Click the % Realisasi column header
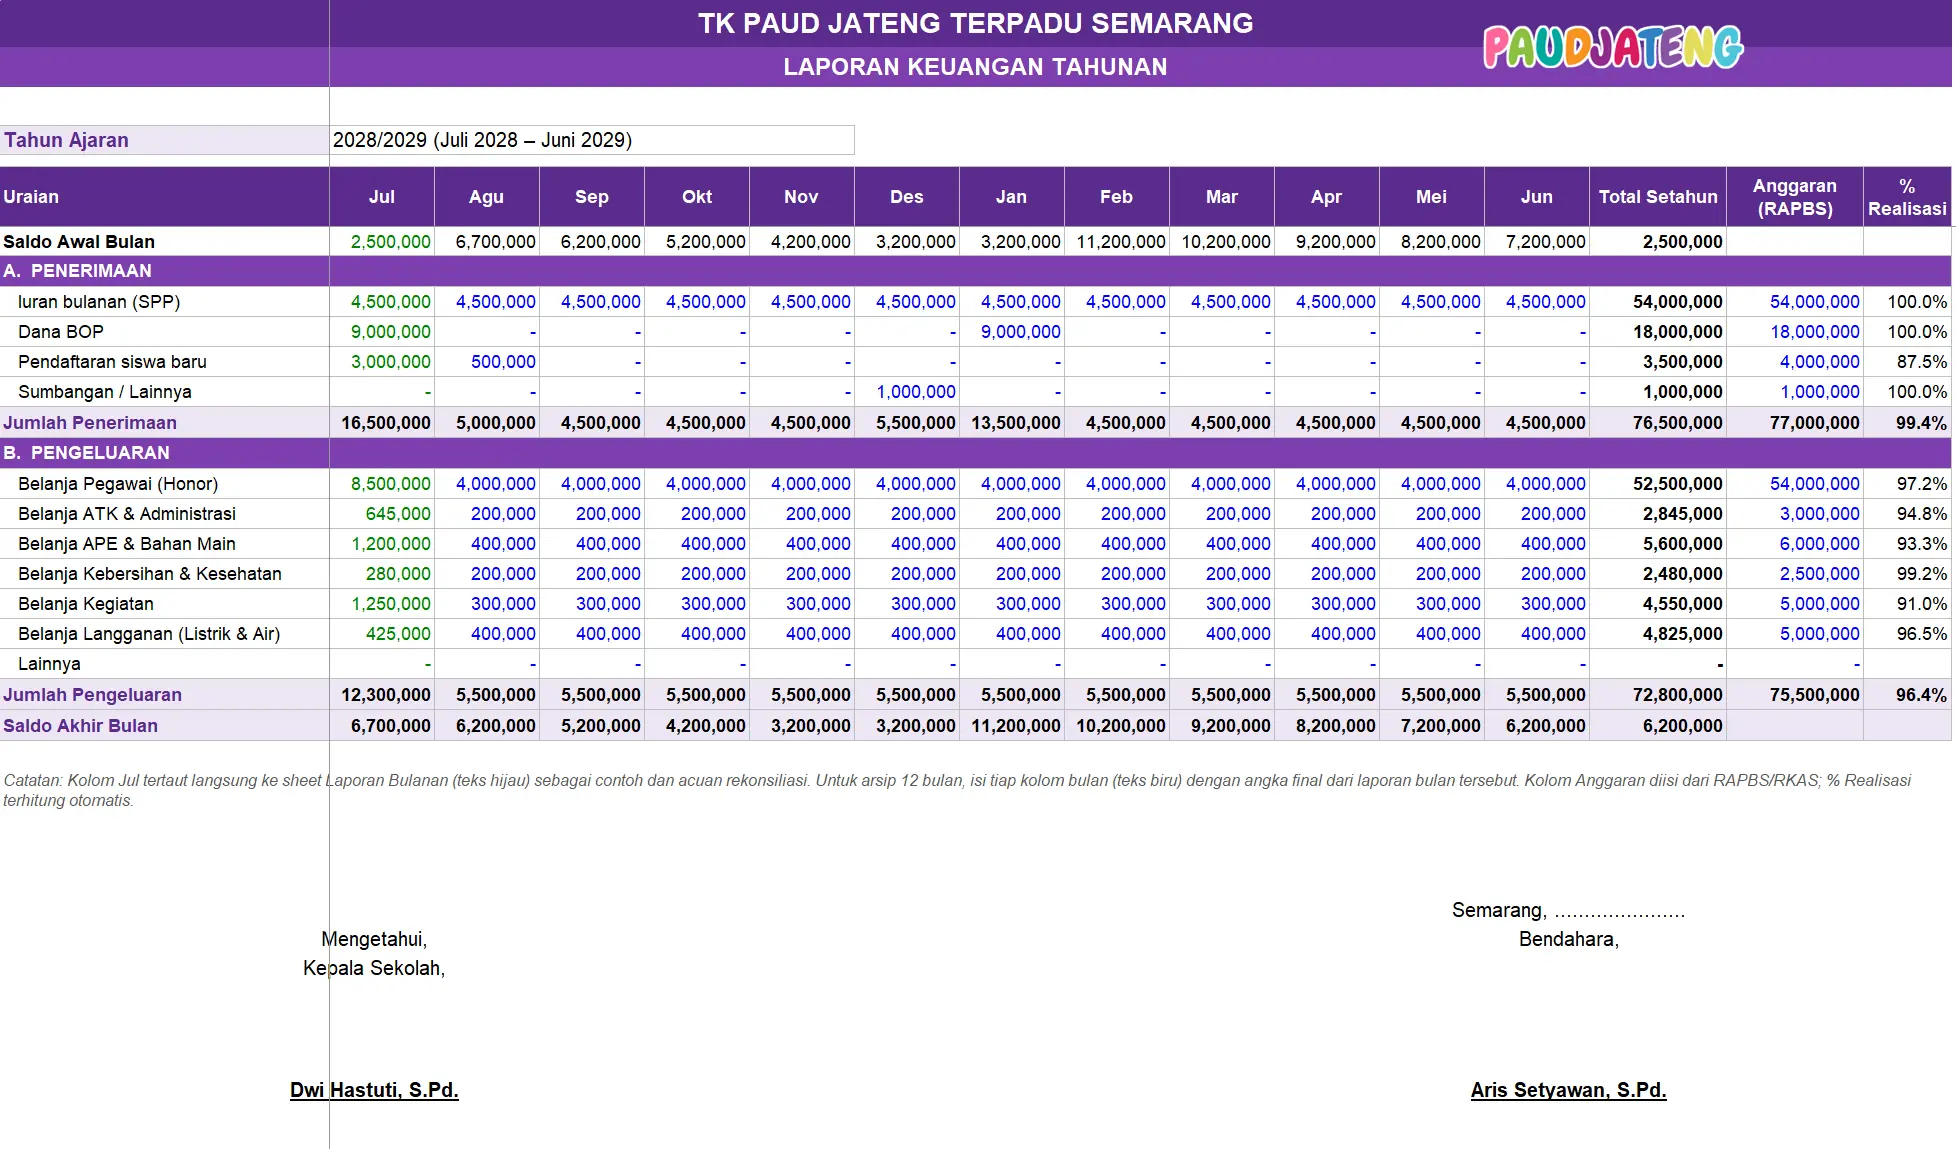 1907,197
